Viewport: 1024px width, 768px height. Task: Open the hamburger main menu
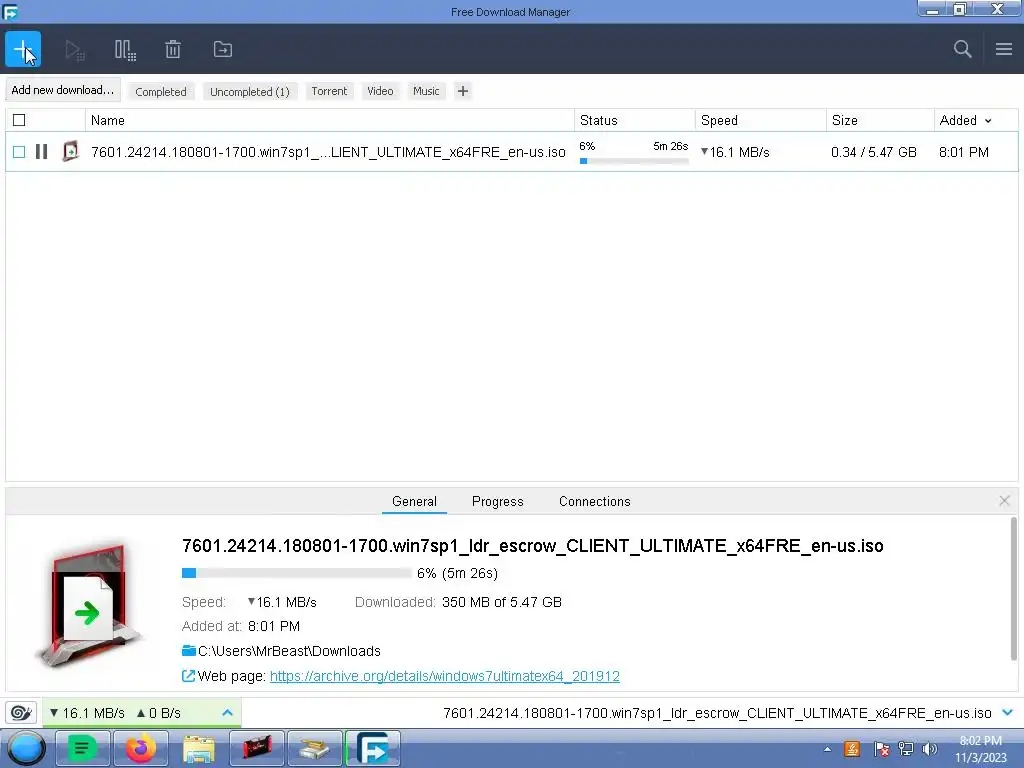(x=1004, y=49)
